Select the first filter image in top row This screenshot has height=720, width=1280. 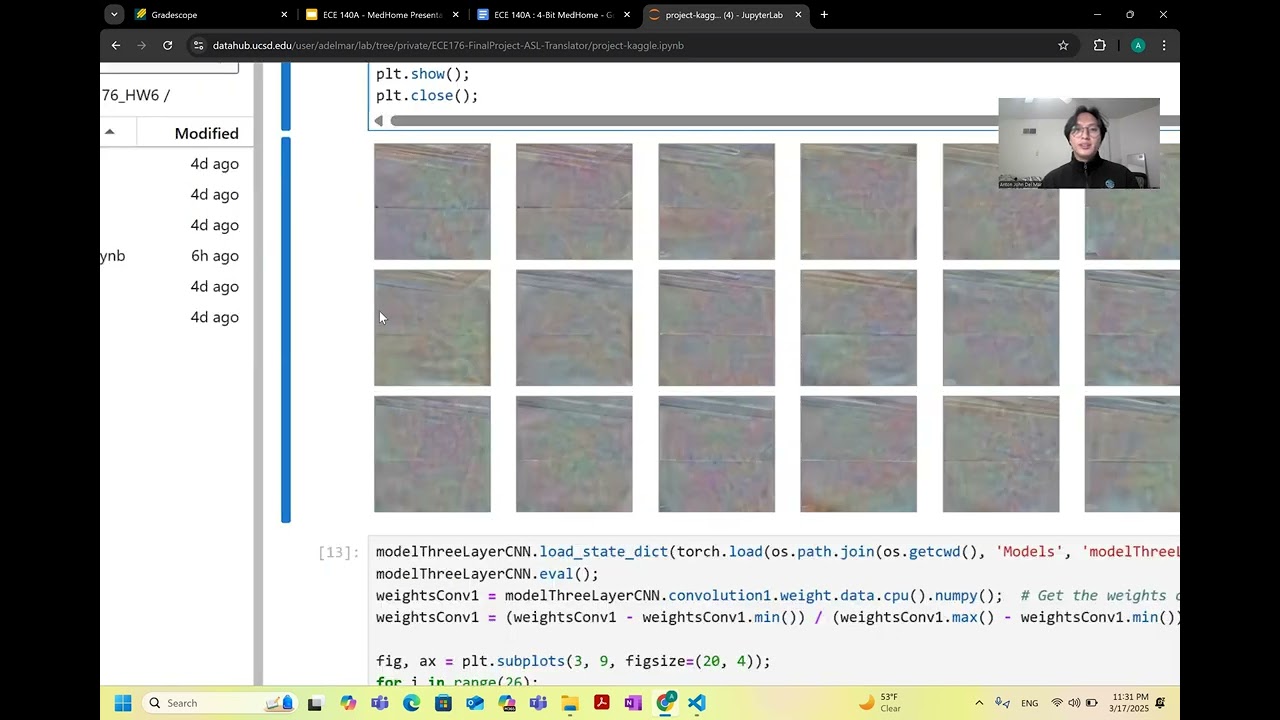tap(432, 202)
